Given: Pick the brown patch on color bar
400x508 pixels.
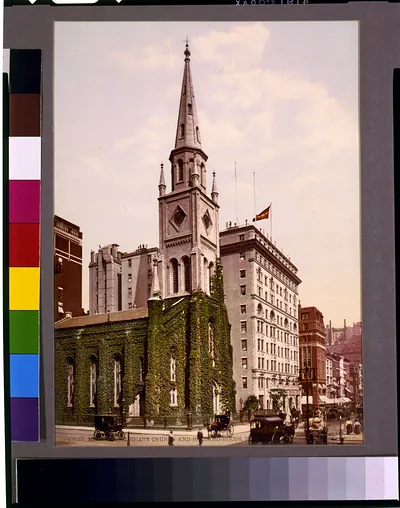Looking at the screenshot, I should [x=25, y=115].
